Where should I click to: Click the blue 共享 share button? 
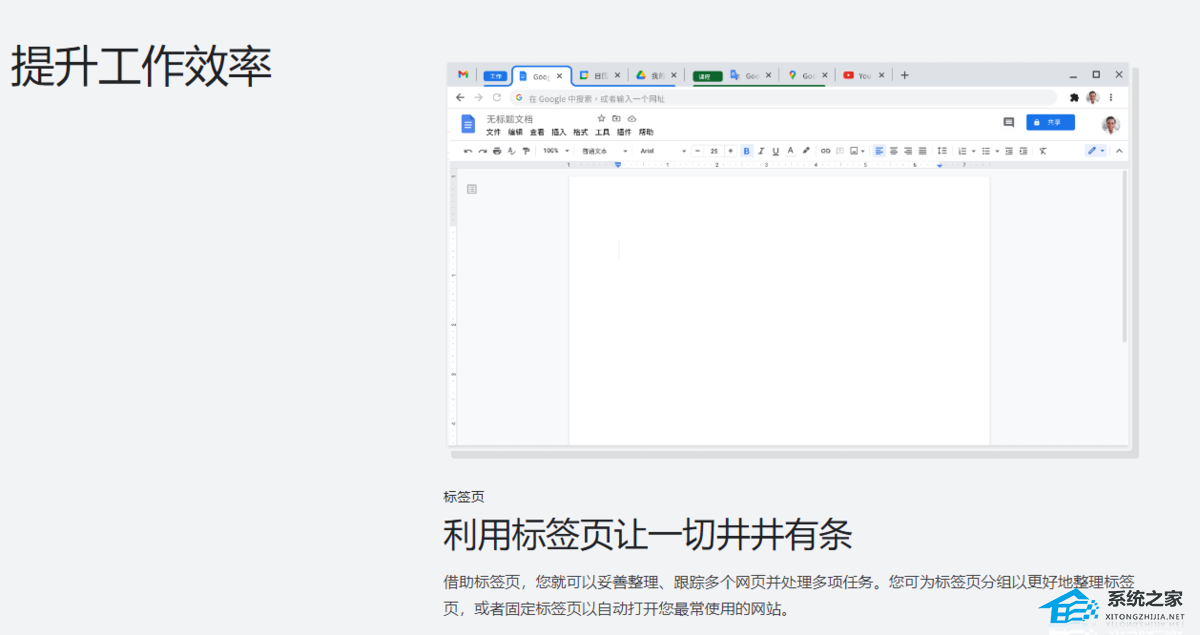point(1050,122)
